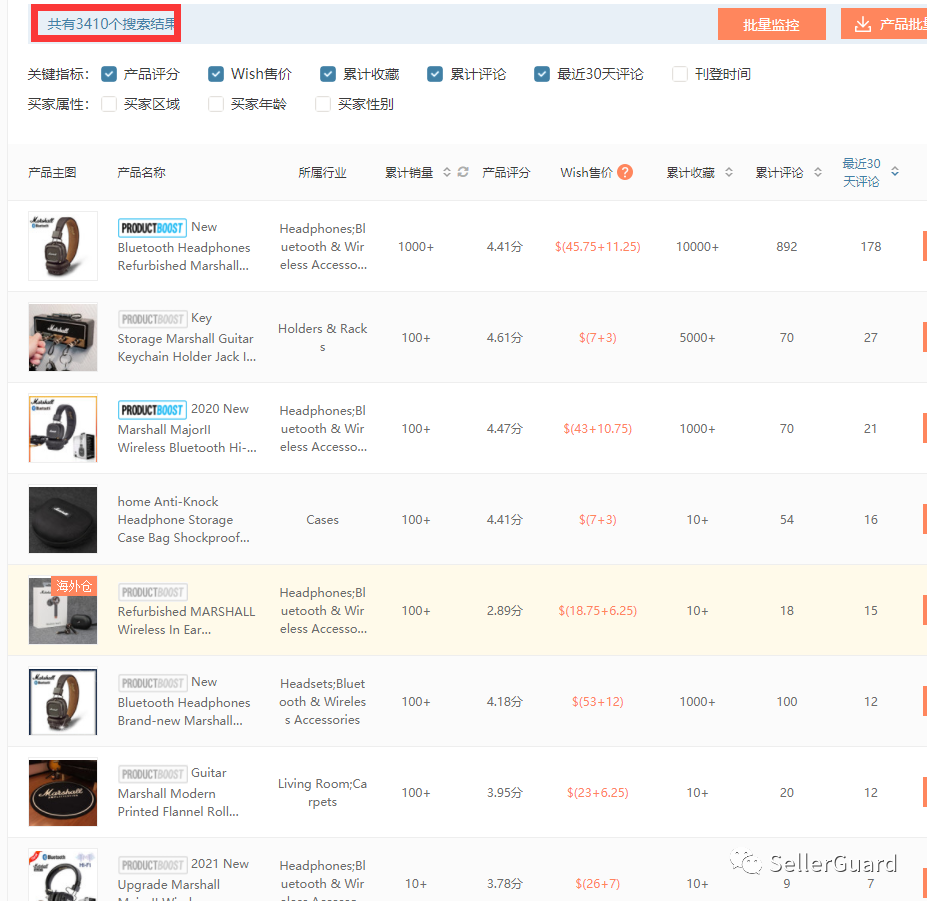Sort by 累计评论 column arrows

click(x=818, y=172)
